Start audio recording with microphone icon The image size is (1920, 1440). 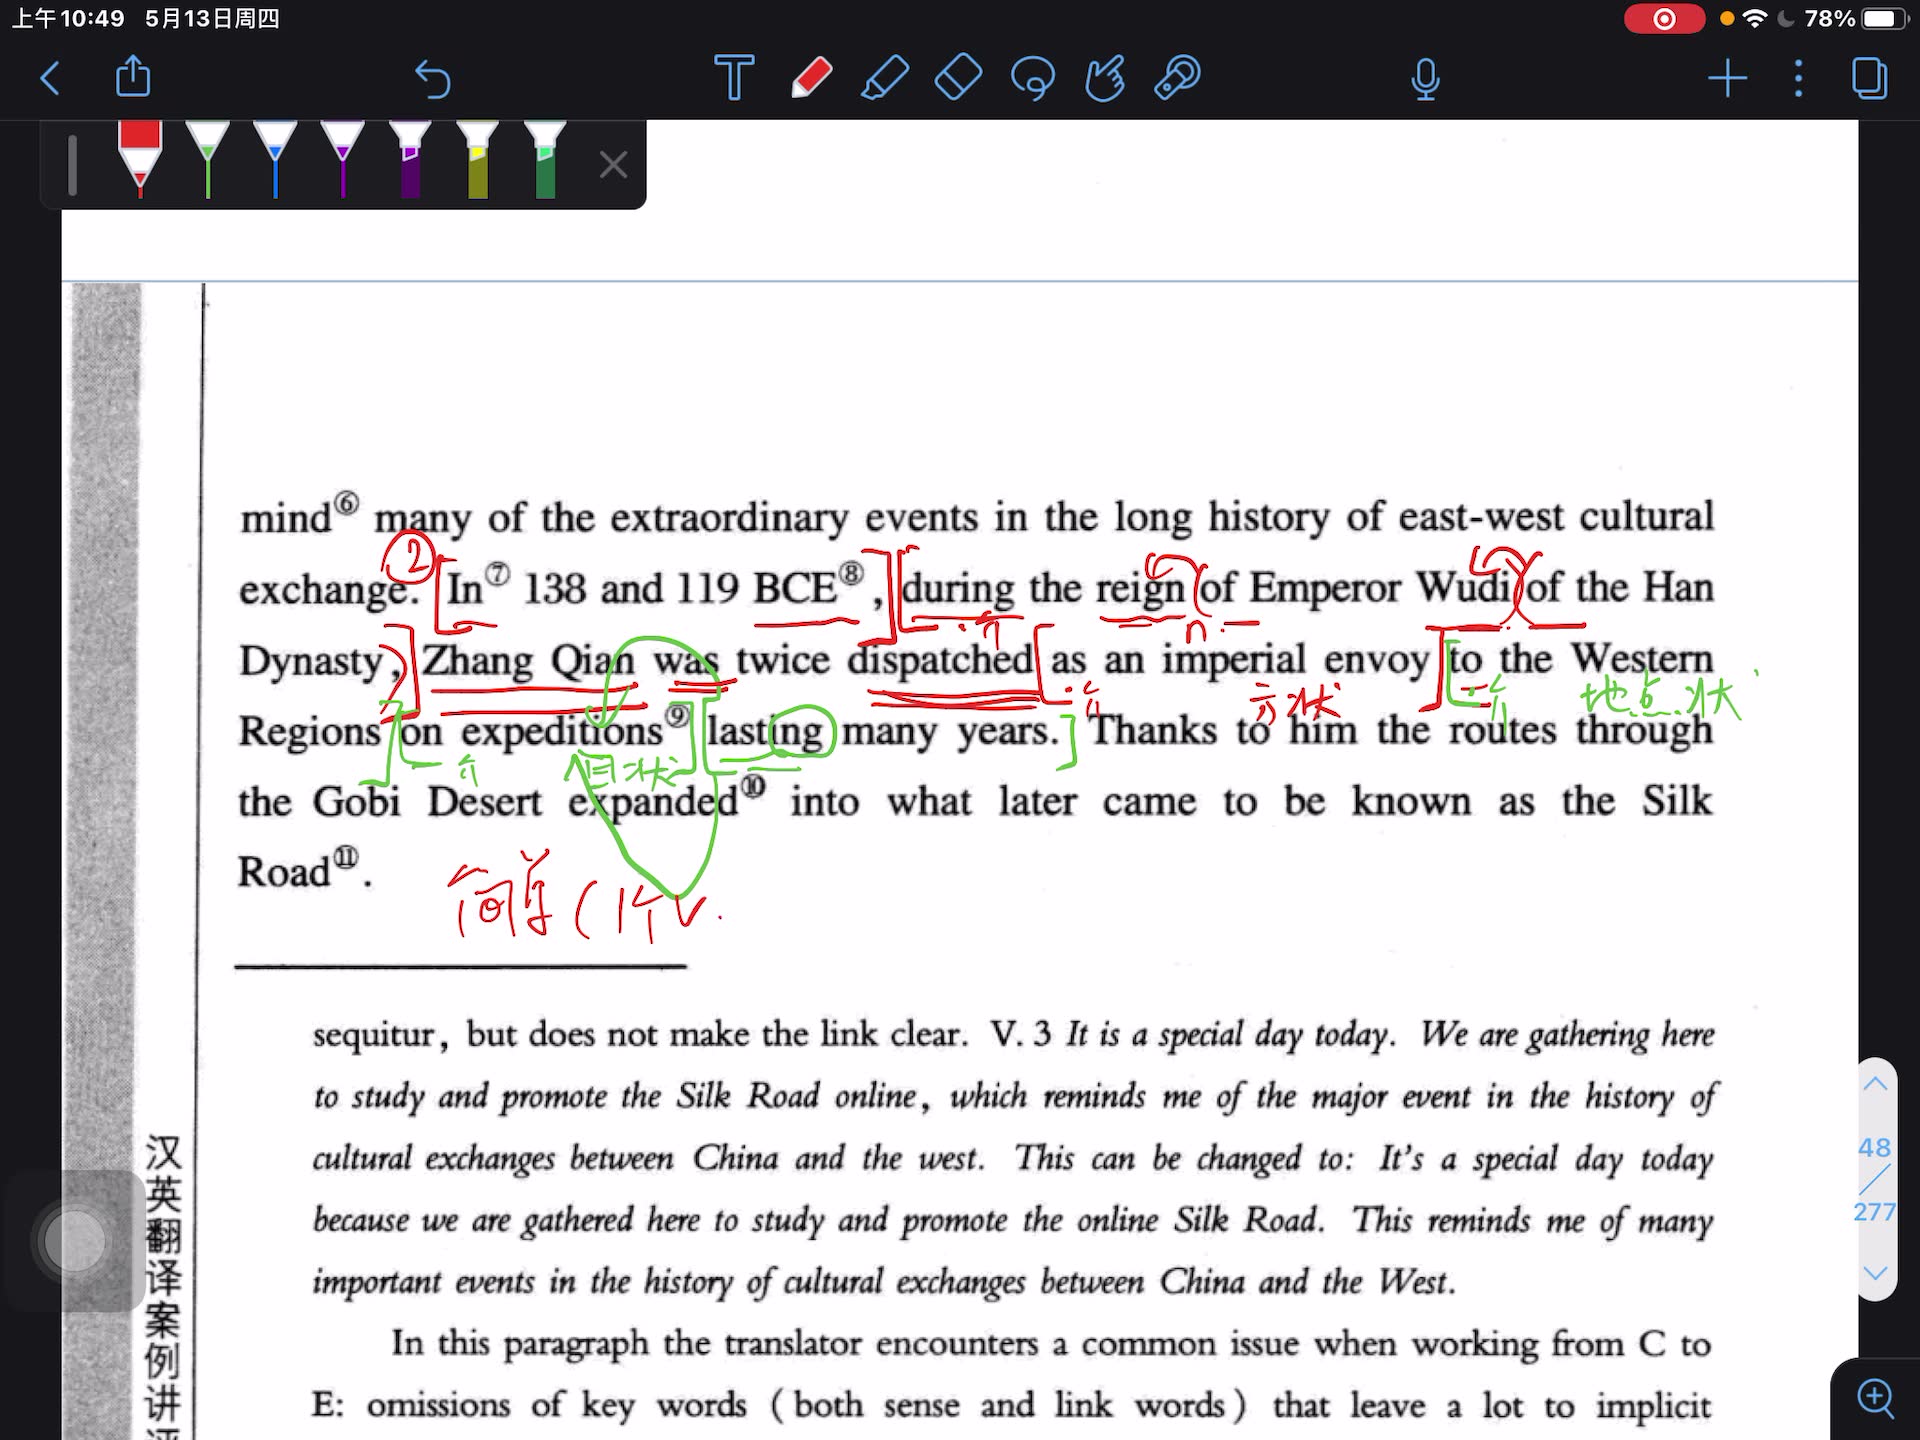tap(1426, 80)
